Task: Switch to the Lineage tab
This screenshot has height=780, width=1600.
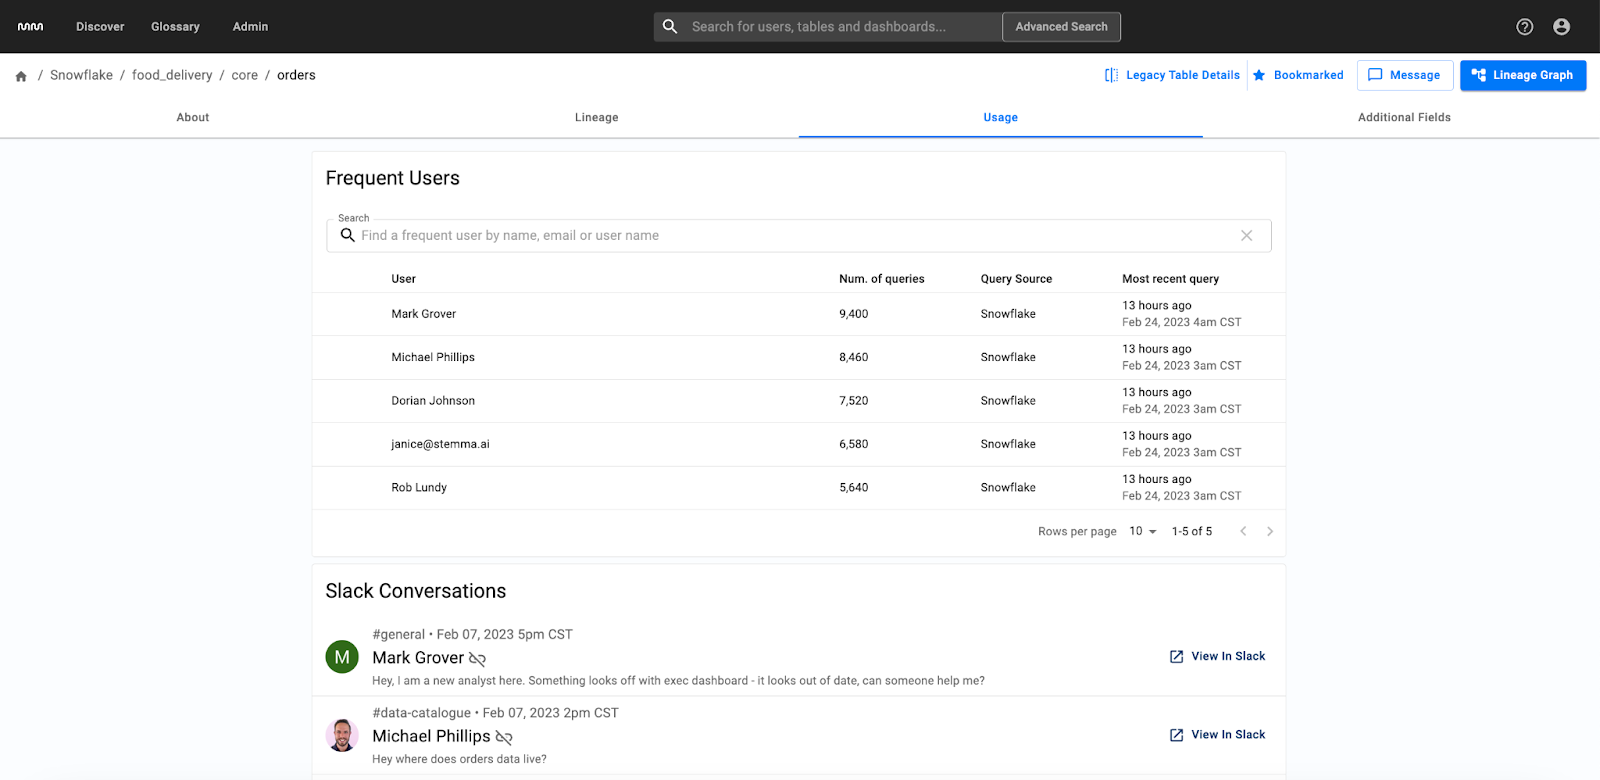Action: click(596, 118)
